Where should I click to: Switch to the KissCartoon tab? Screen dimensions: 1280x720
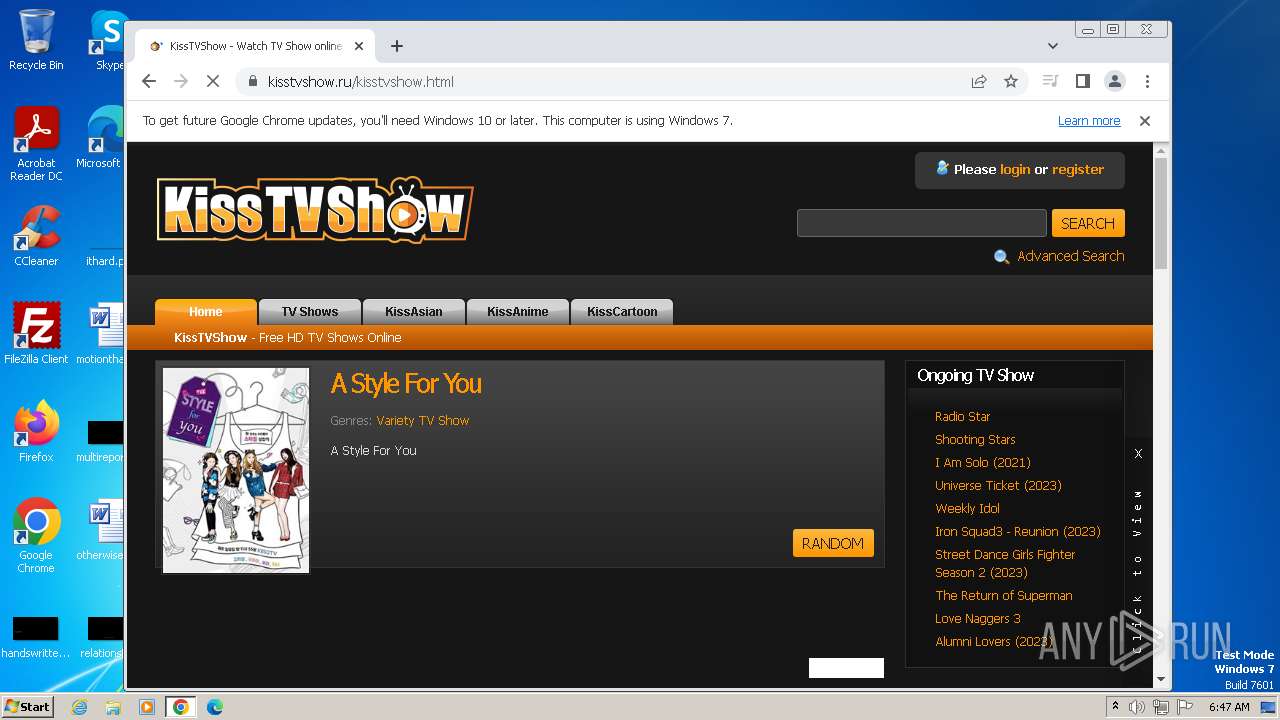point(622,311)
